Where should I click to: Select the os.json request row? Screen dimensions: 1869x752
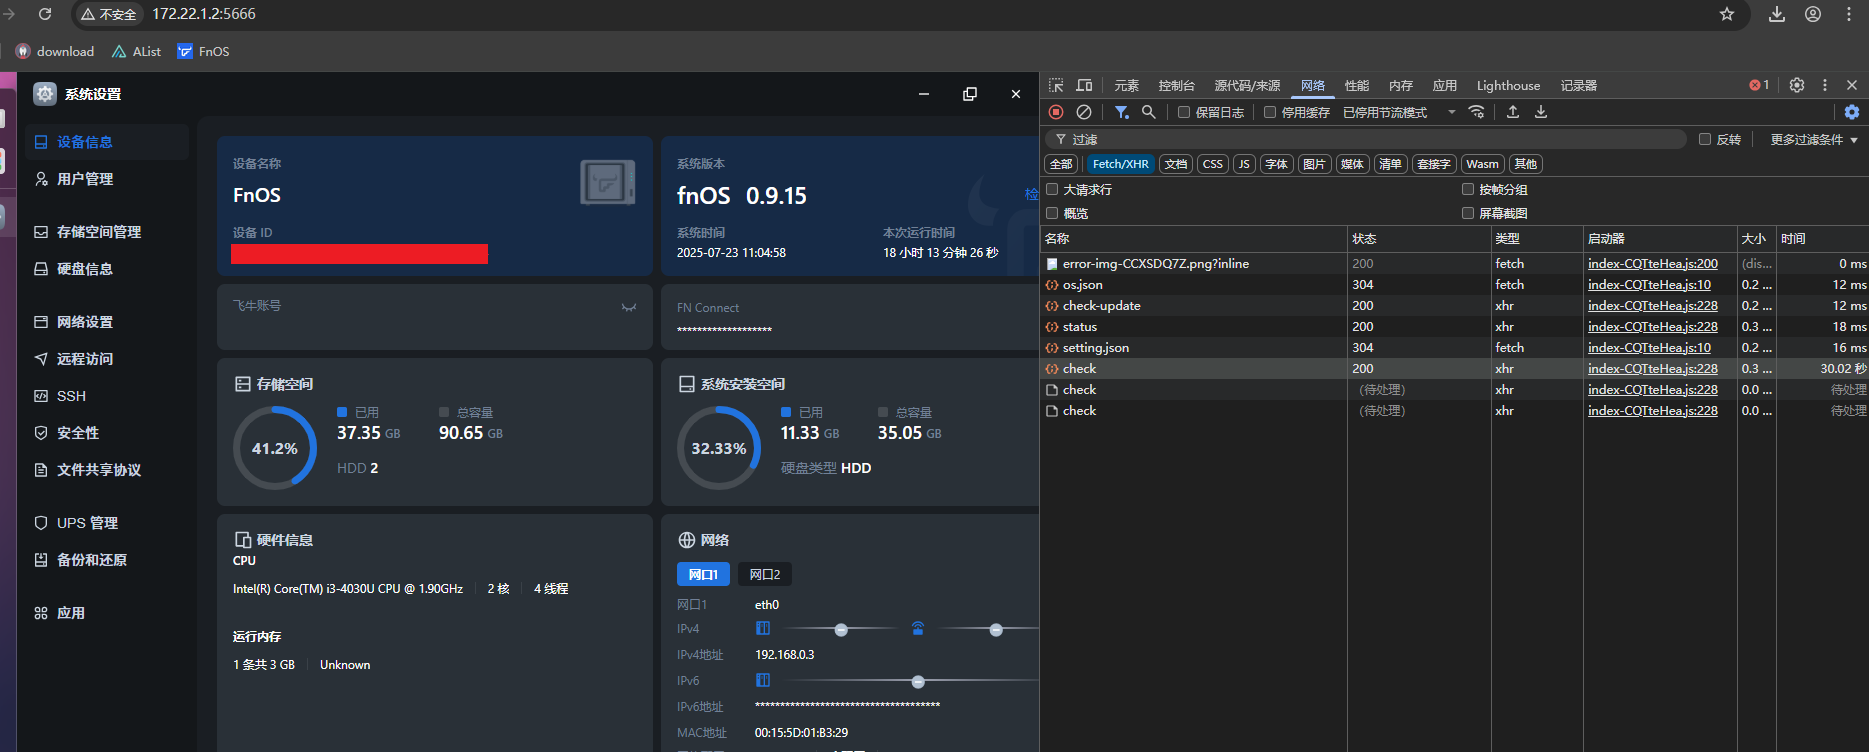click(x=1454, y=285)
